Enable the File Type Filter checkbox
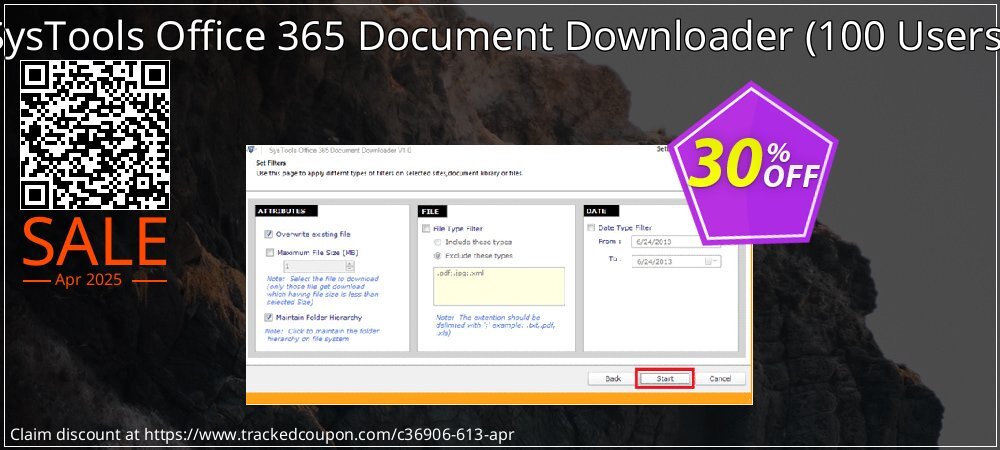 pyautogui.click(x=426, y=228)
